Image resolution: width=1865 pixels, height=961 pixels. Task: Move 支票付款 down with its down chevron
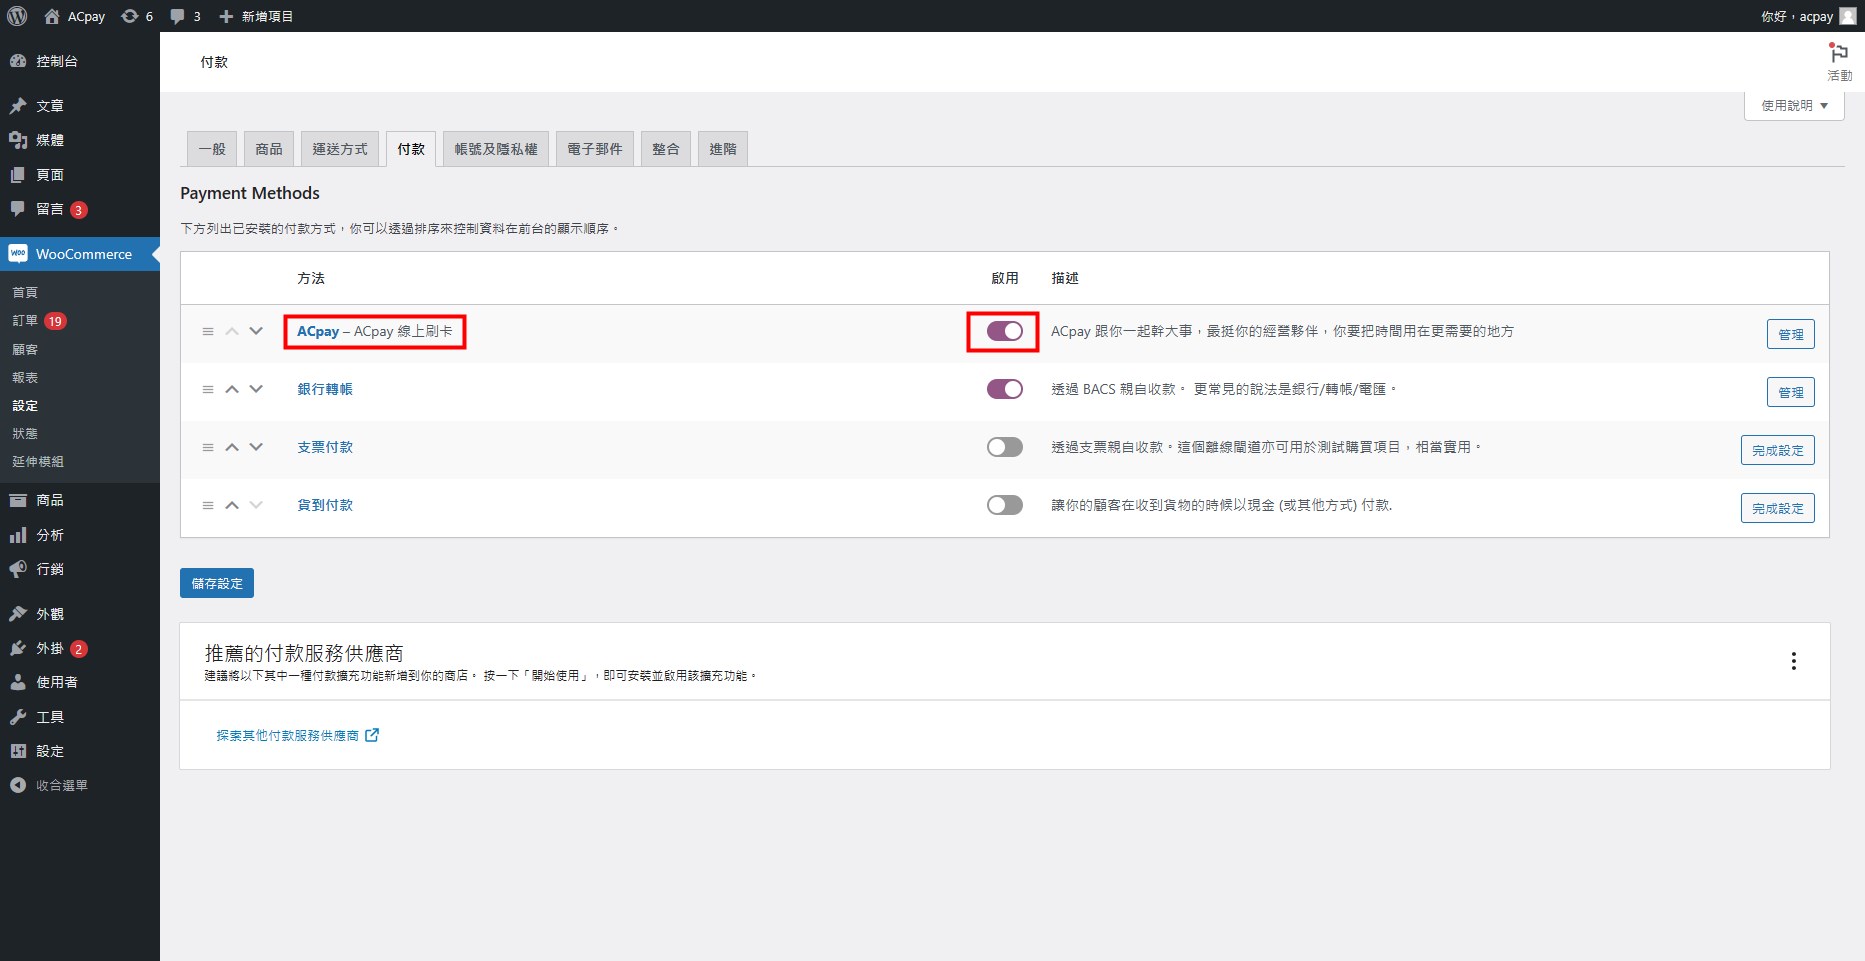coord(256,447)
